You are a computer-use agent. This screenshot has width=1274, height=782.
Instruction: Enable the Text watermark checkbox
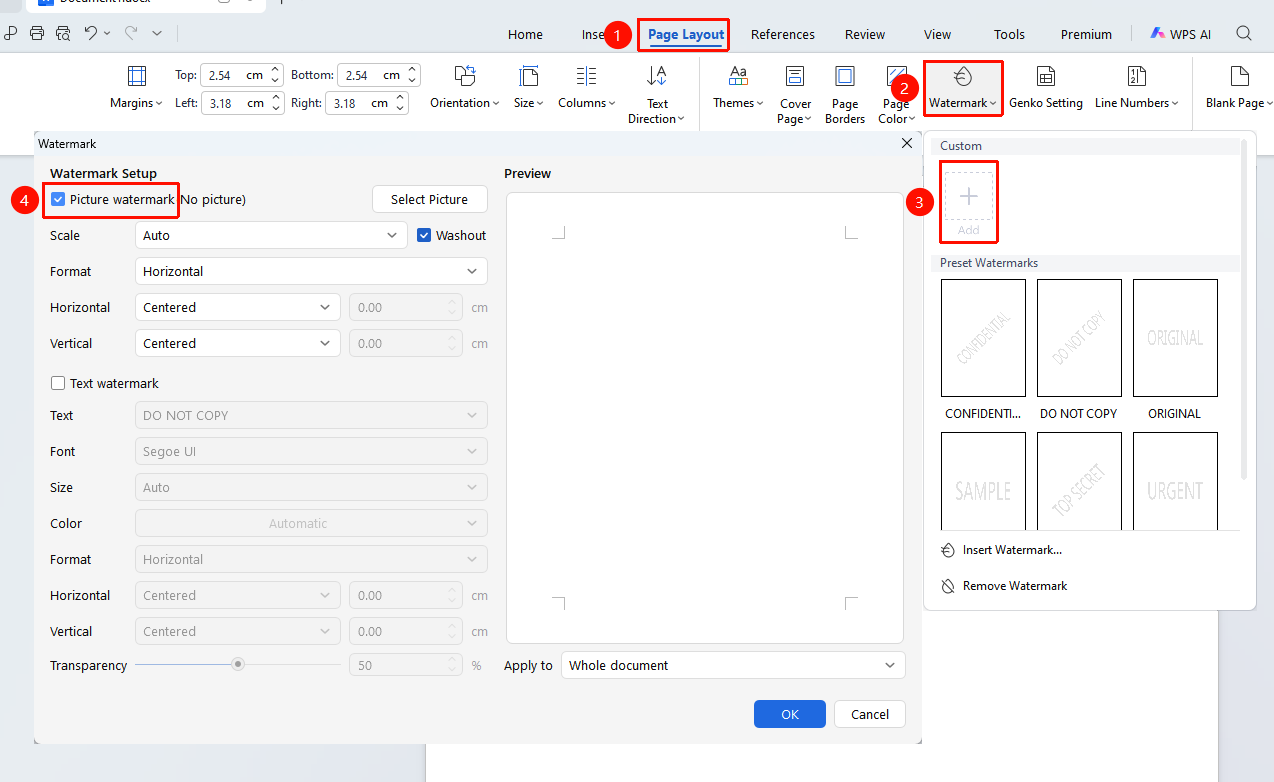(x=58, y=384)
